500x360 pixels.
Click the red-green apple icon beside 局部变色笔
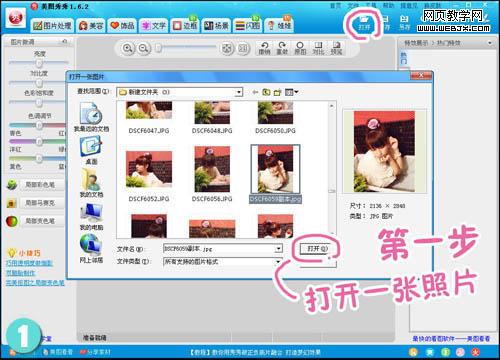click(12, 221)
